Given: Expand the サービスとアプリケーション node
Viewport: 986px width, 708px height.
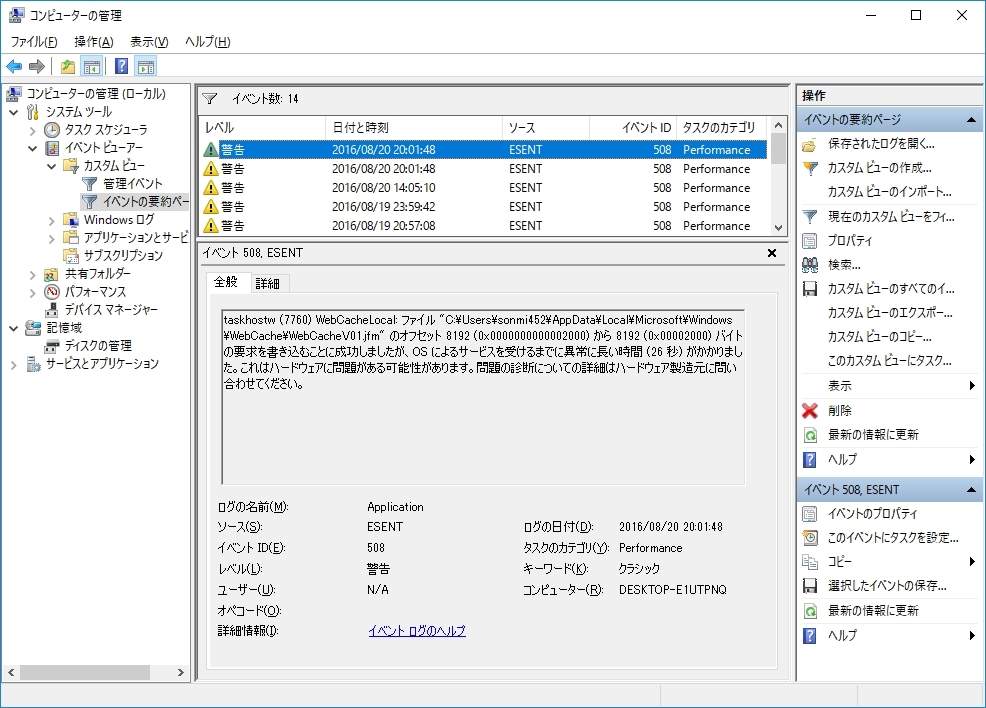Looking at the screenshot, I should click(14, 365).
